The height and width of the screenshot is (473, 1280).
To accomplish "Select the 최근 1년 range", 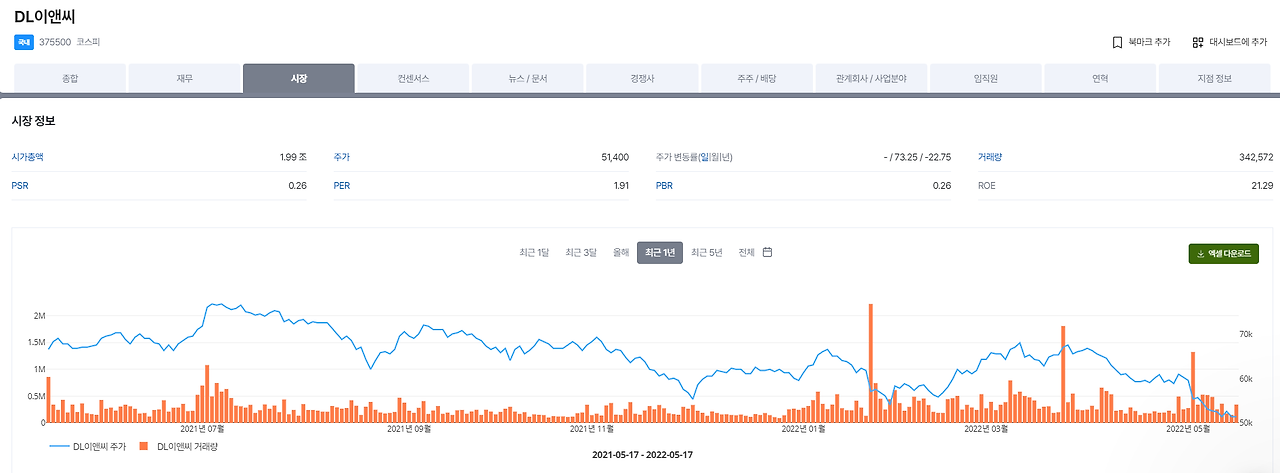I will coord(660,252).
